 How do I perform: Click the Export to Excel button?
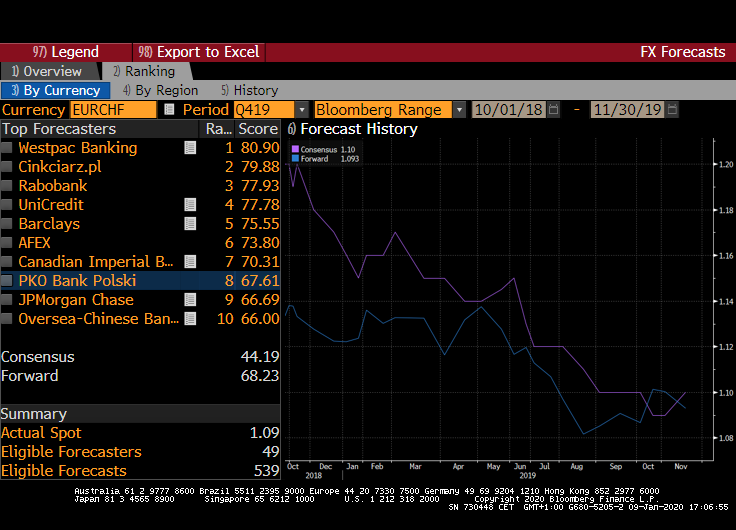coord(200,52)
